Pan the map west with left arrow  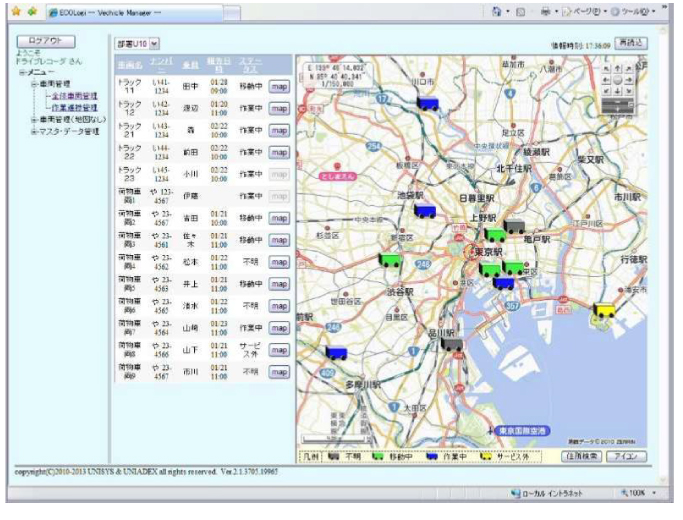[x=606, y=80]
